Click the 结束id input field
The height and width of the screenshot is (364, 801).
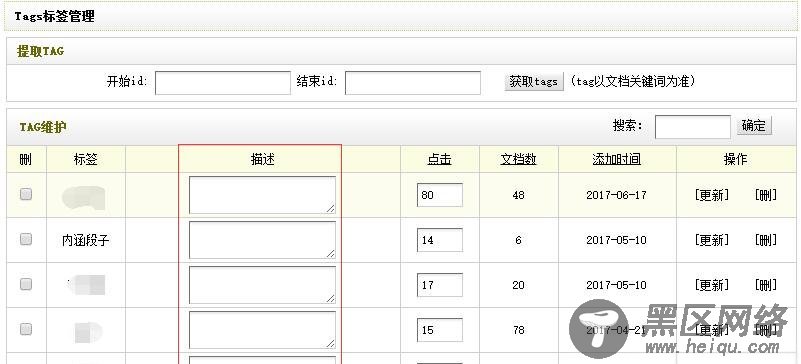point(413,83)
